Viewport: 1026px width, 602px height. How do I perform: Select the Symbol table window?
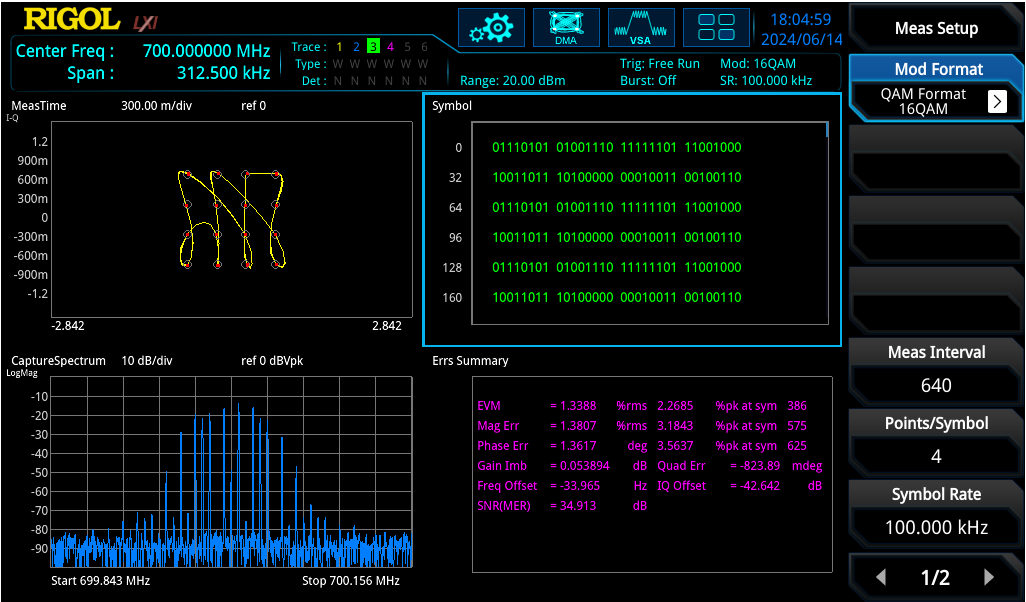coord(632,219)
